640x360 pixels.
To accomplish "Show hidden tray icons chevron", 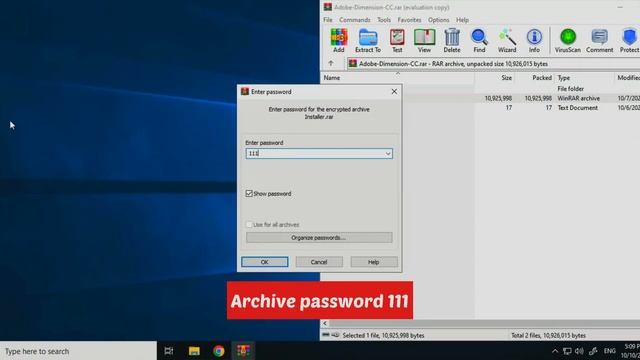I will (x=555, y=351).
